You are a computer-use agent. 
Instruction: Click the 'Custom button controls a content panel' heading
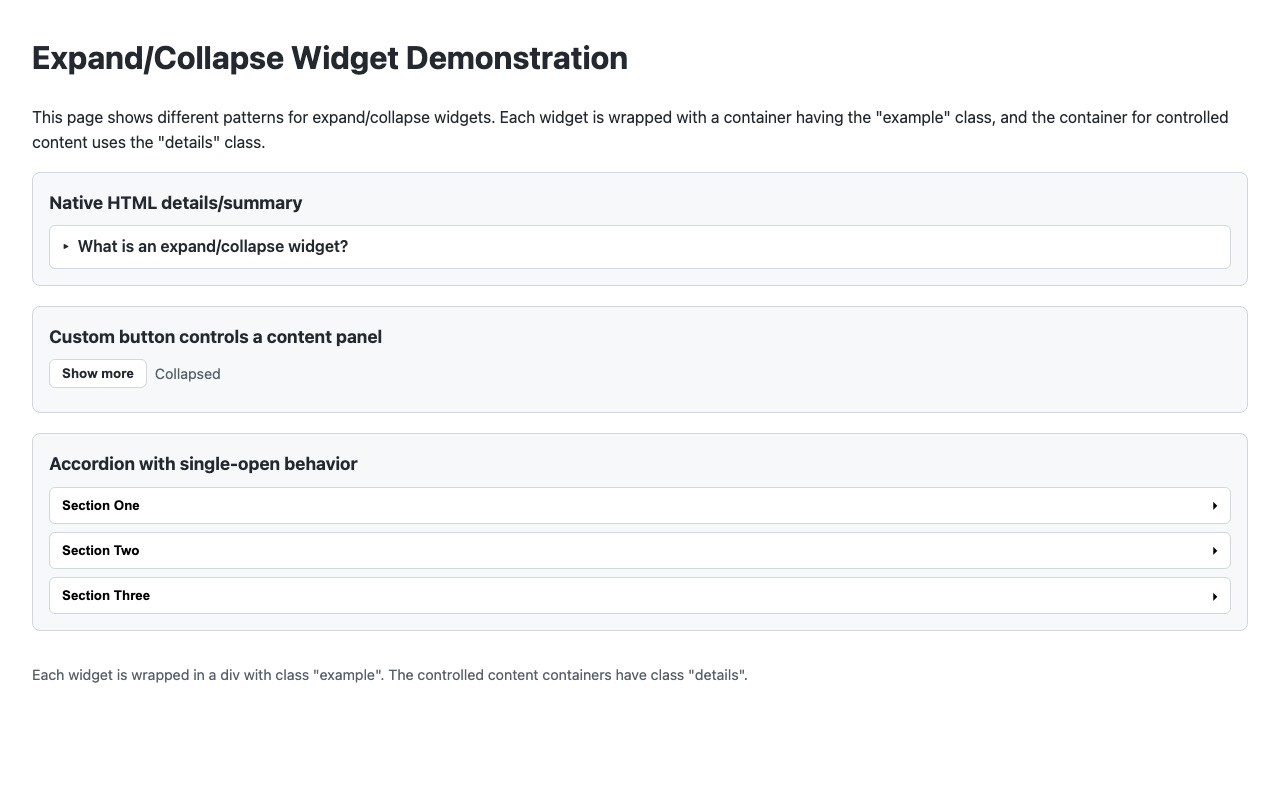(215, 337)
